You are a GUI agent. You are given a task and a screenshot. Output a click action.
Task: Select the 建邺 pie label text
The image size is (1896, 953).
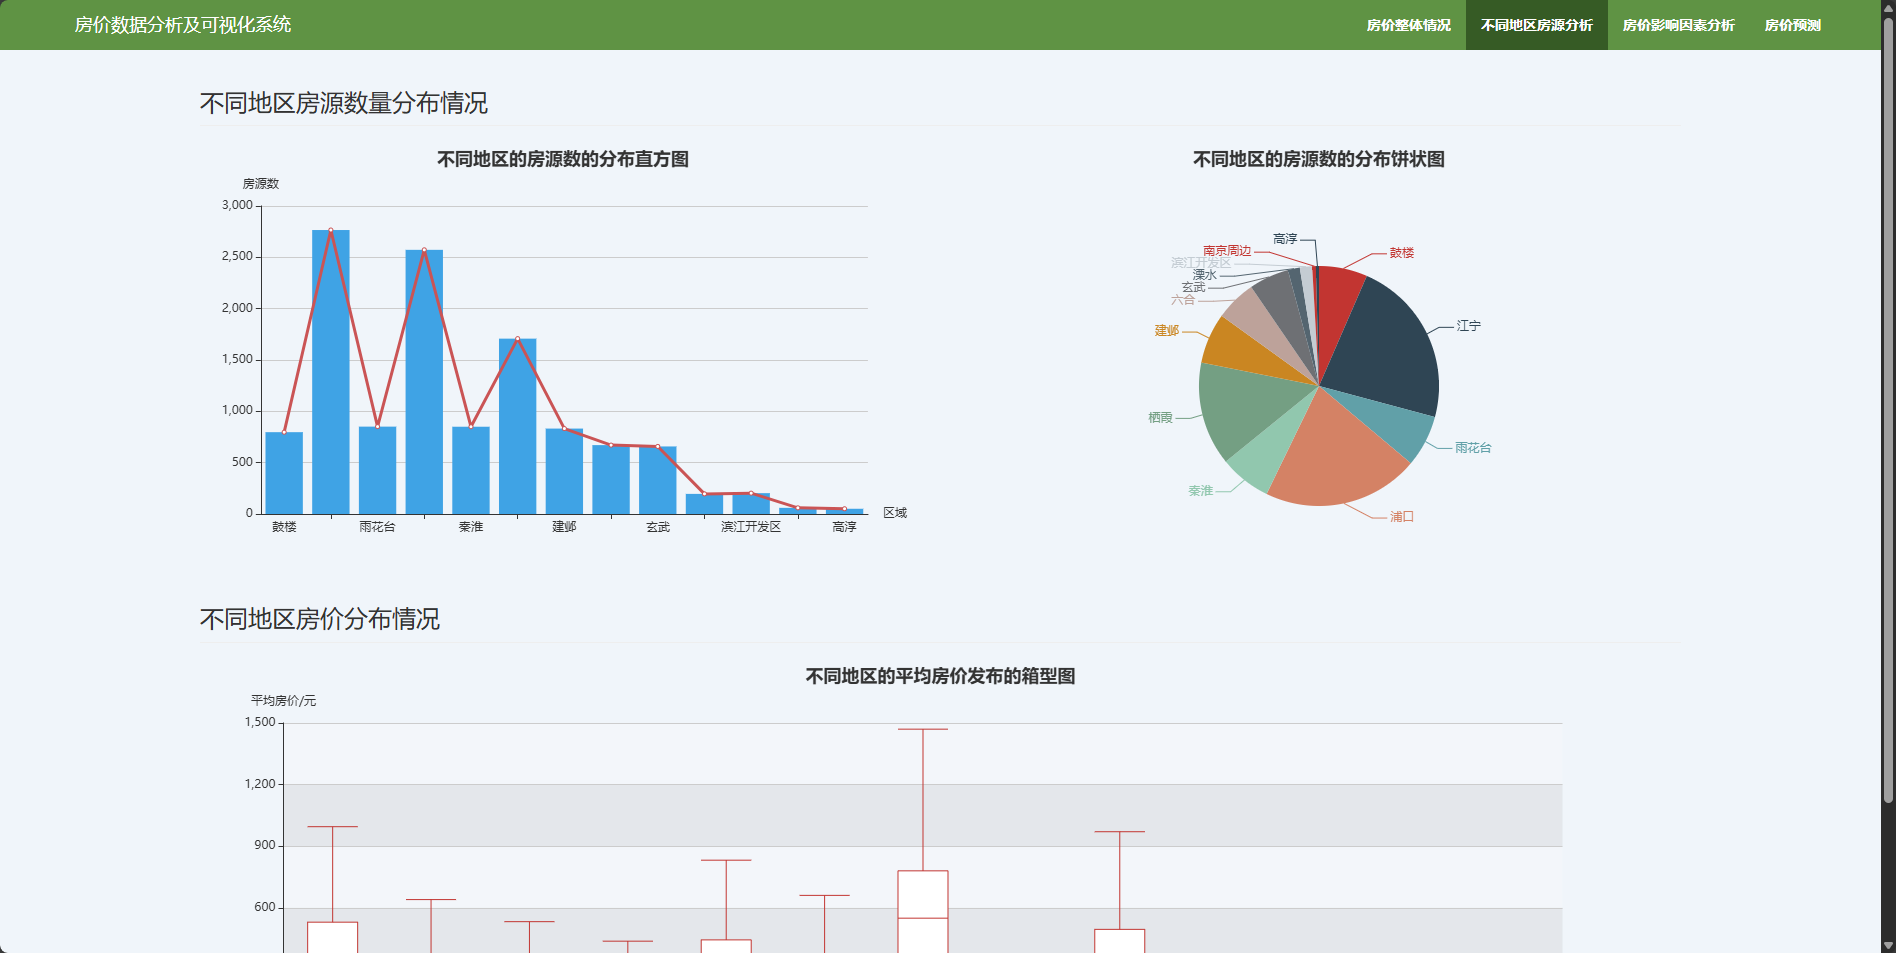click(x=1167, y=331)
